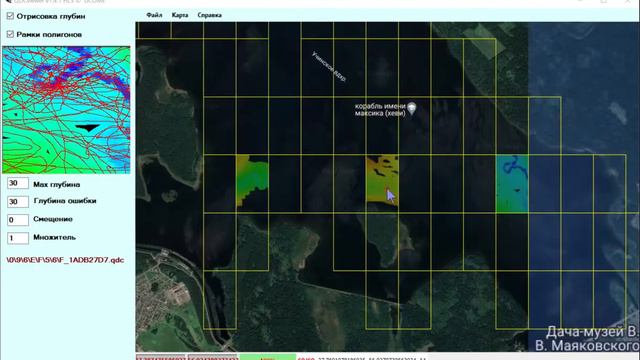
Task: Toggle the Отрисовка глубин checkbox
Action: coord(10,16)
